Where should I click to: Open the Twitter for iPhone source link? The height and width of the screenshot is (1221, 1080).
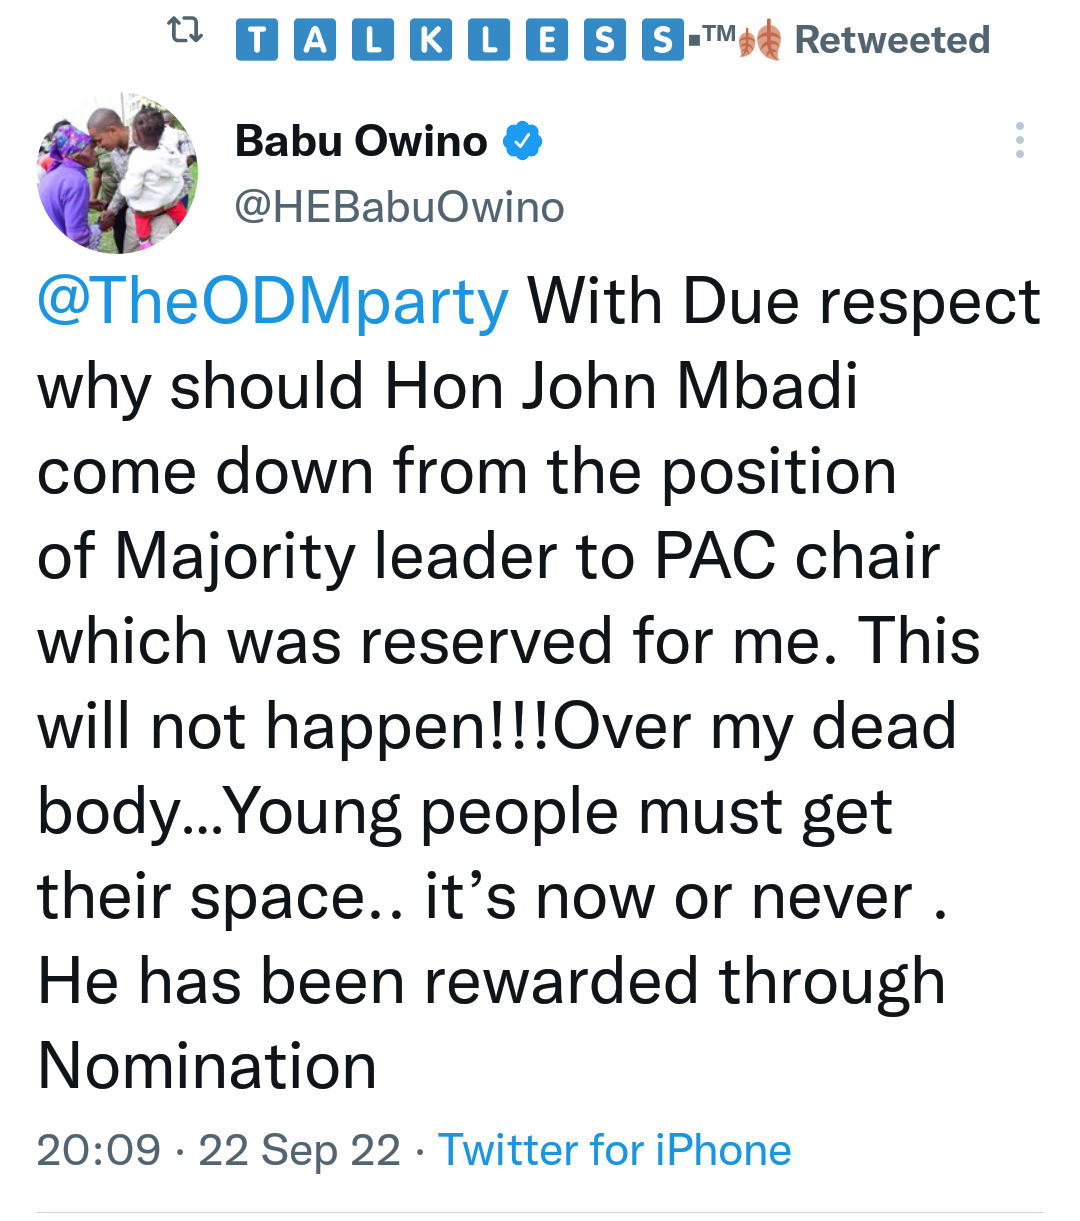pos(614,1150)
